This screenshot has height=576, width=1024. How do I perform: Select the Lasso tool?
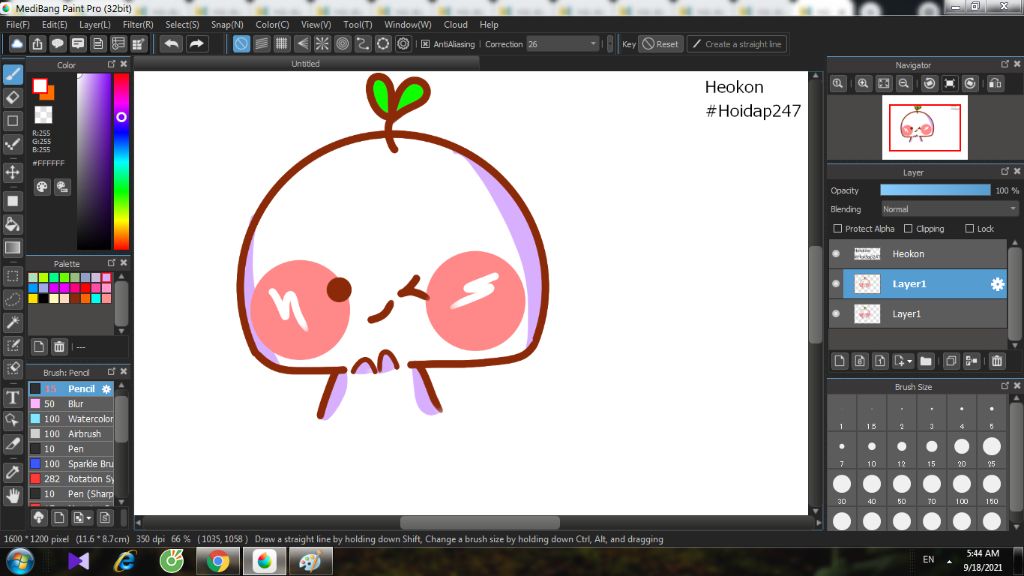(x=12, y=300)
